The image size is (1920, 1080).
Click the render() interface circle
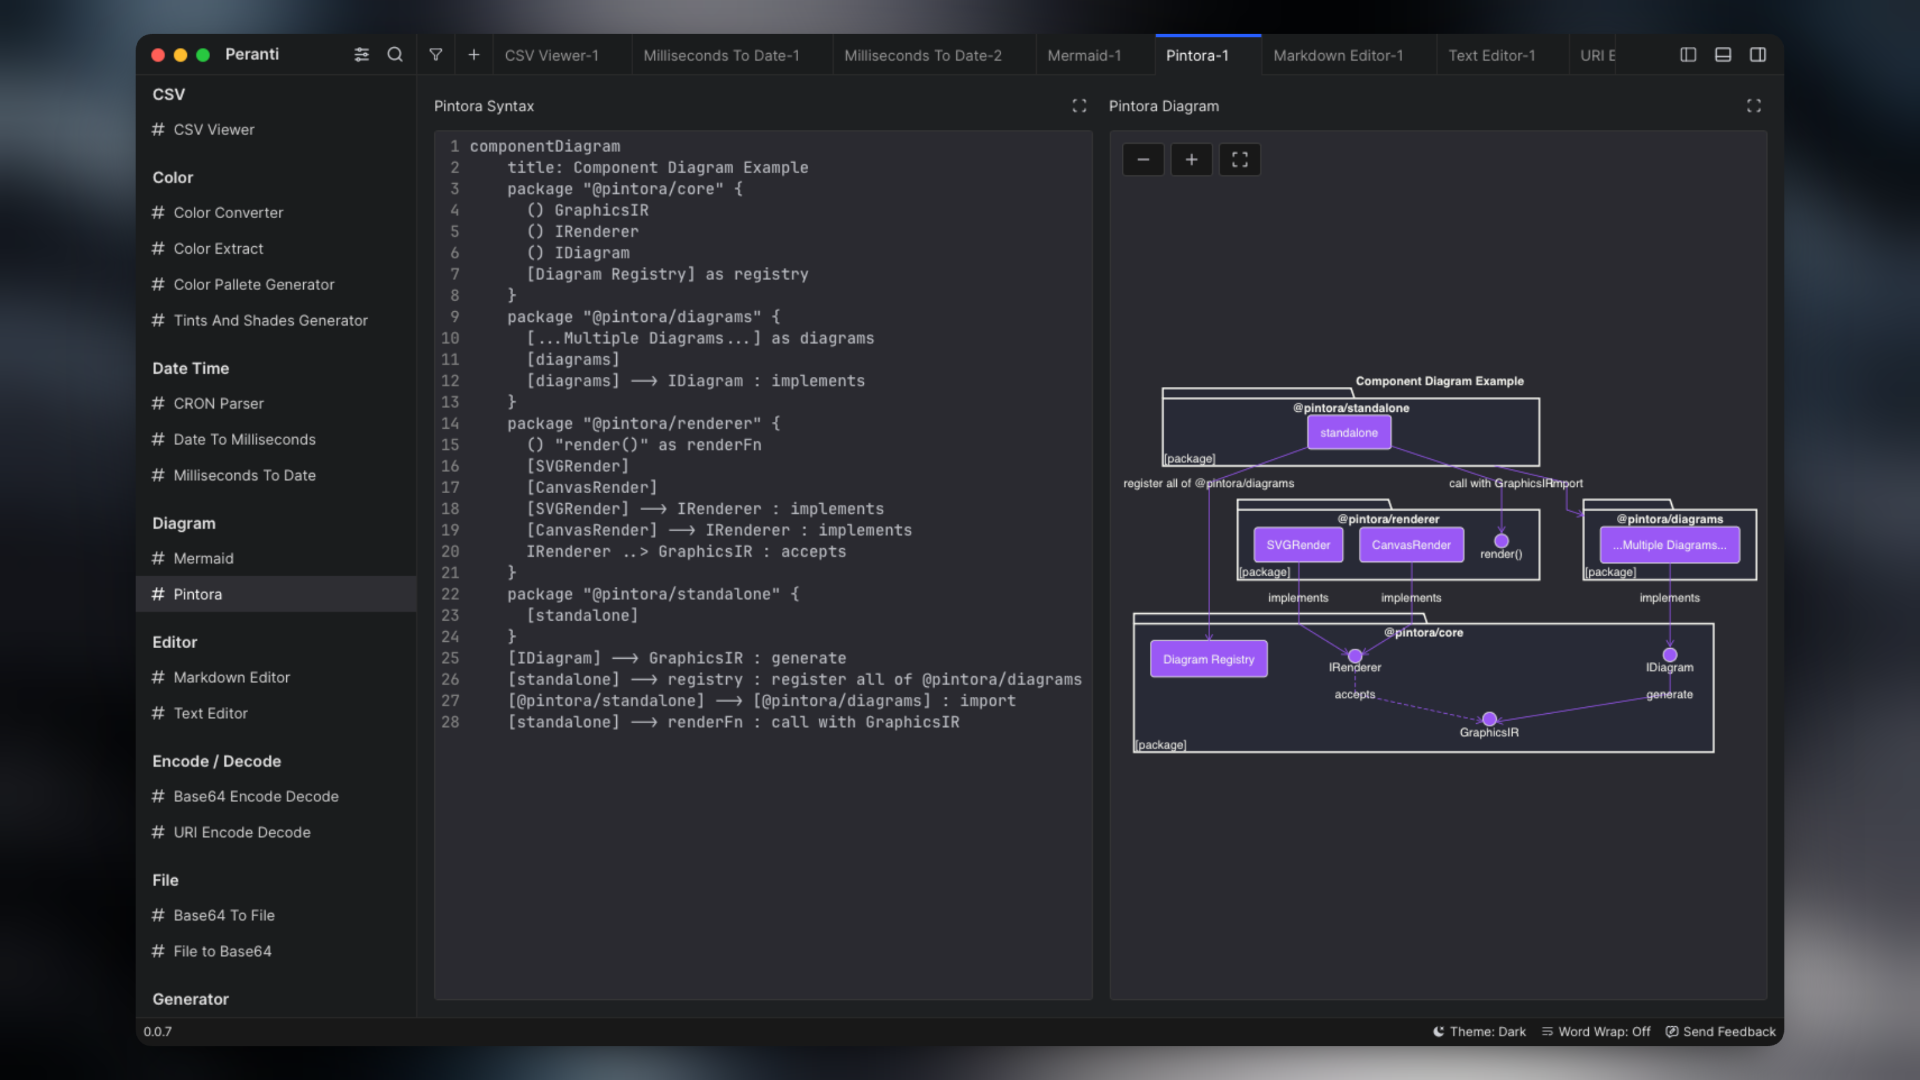[1501, 541]
